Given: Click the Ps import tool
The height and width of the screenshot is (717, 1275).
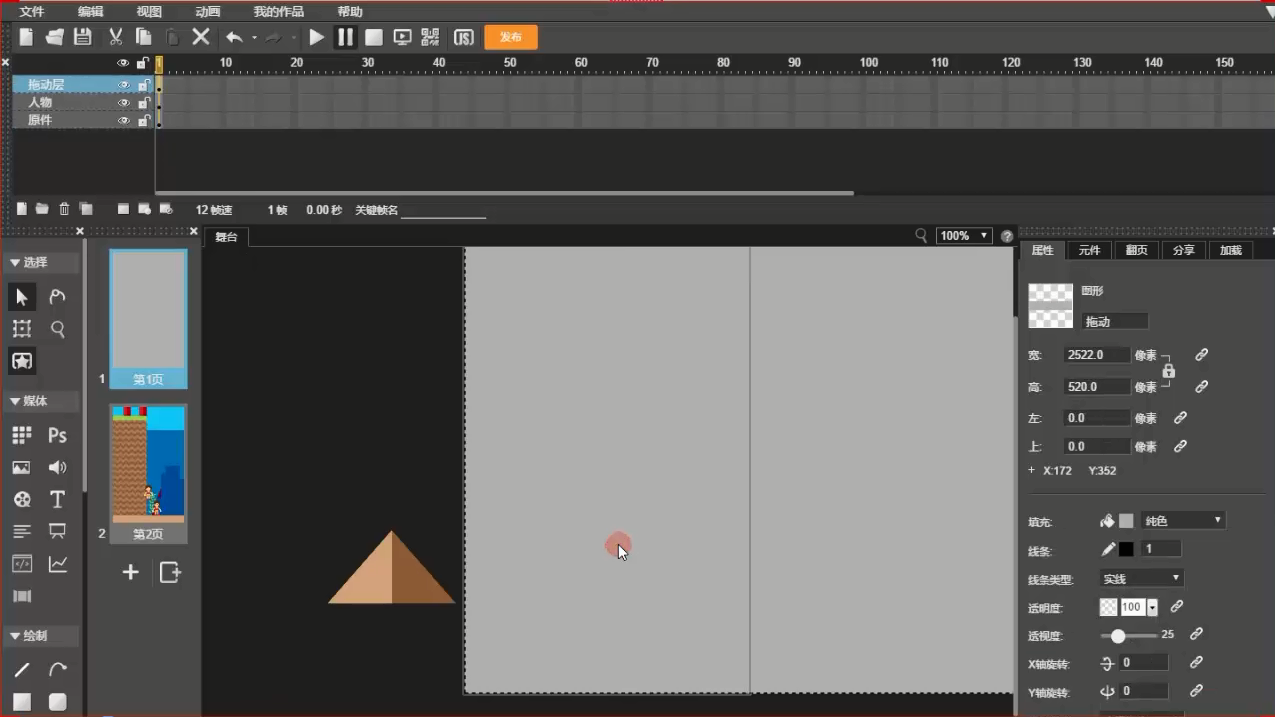Looking at the screenshot, I should [58, 435].
